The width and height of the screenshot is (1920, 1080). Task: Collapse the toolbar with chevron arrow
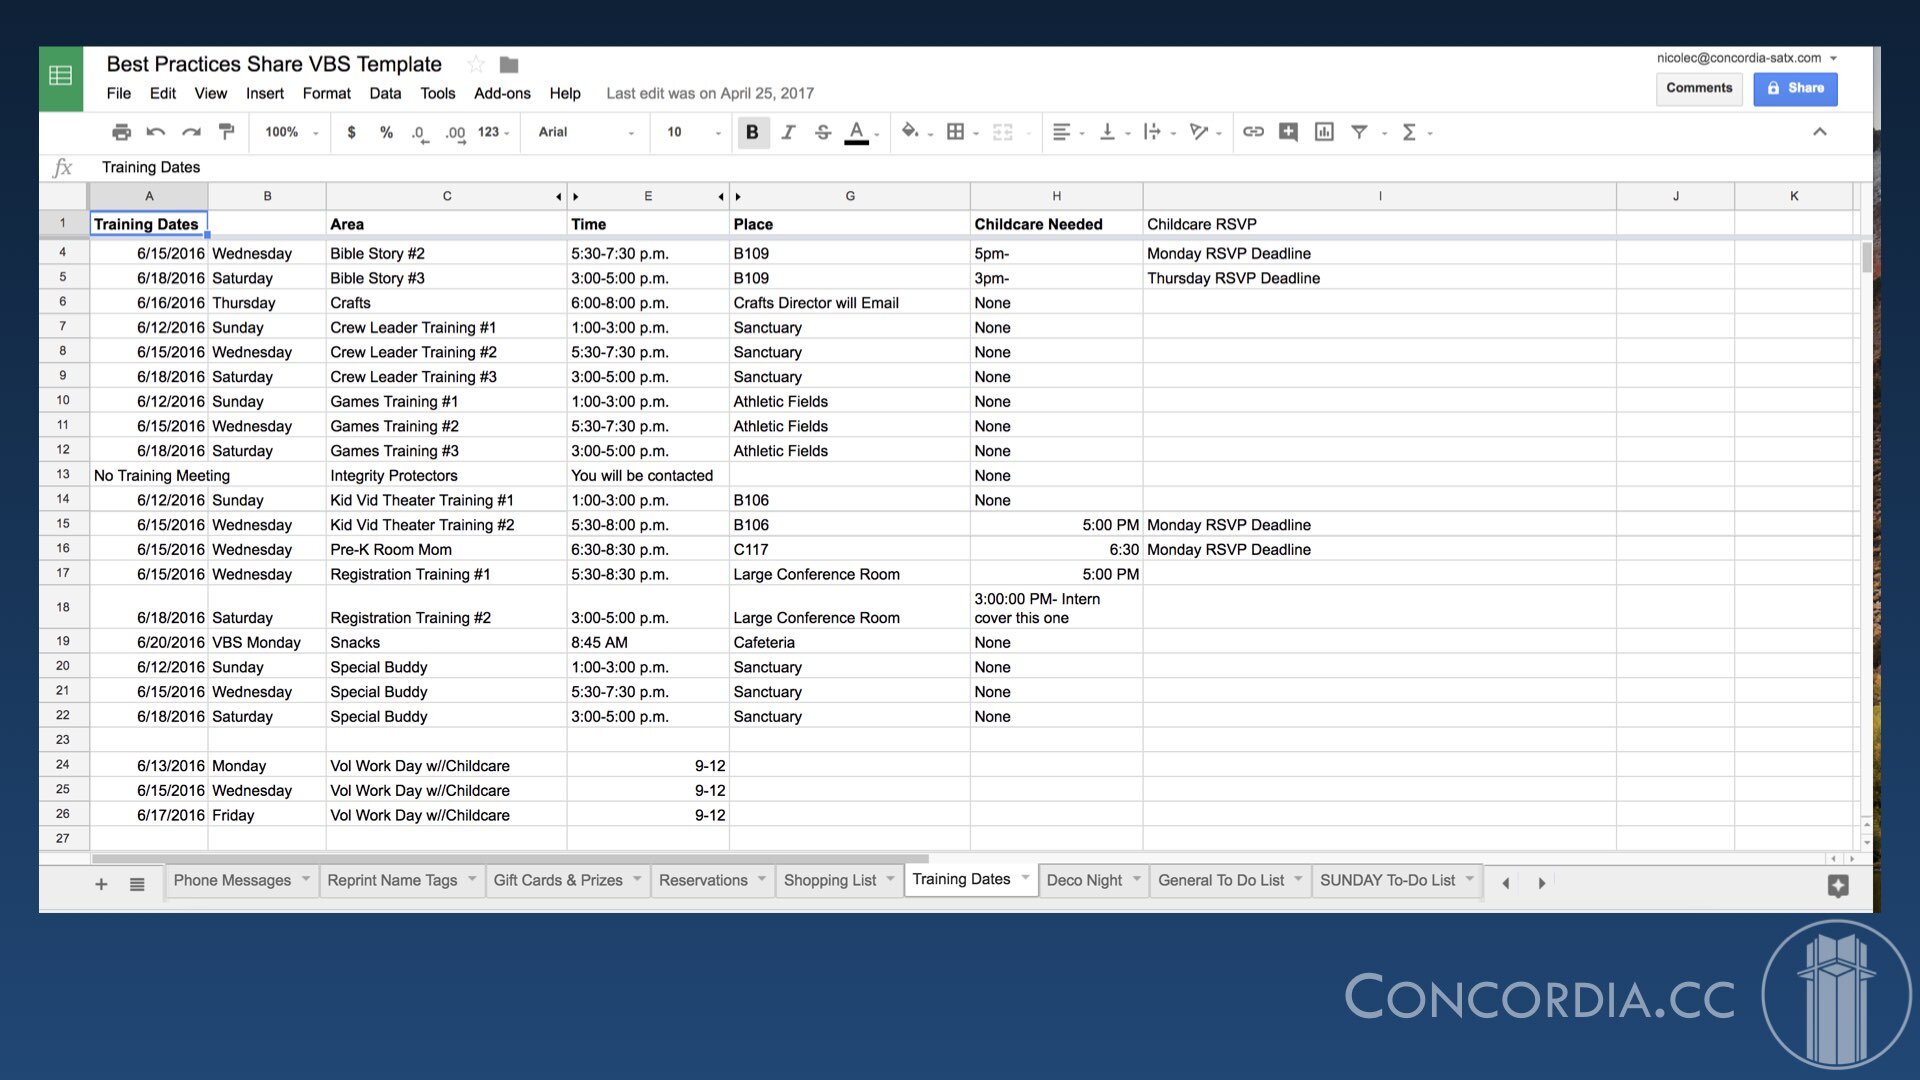click(x=1819, y=131)
